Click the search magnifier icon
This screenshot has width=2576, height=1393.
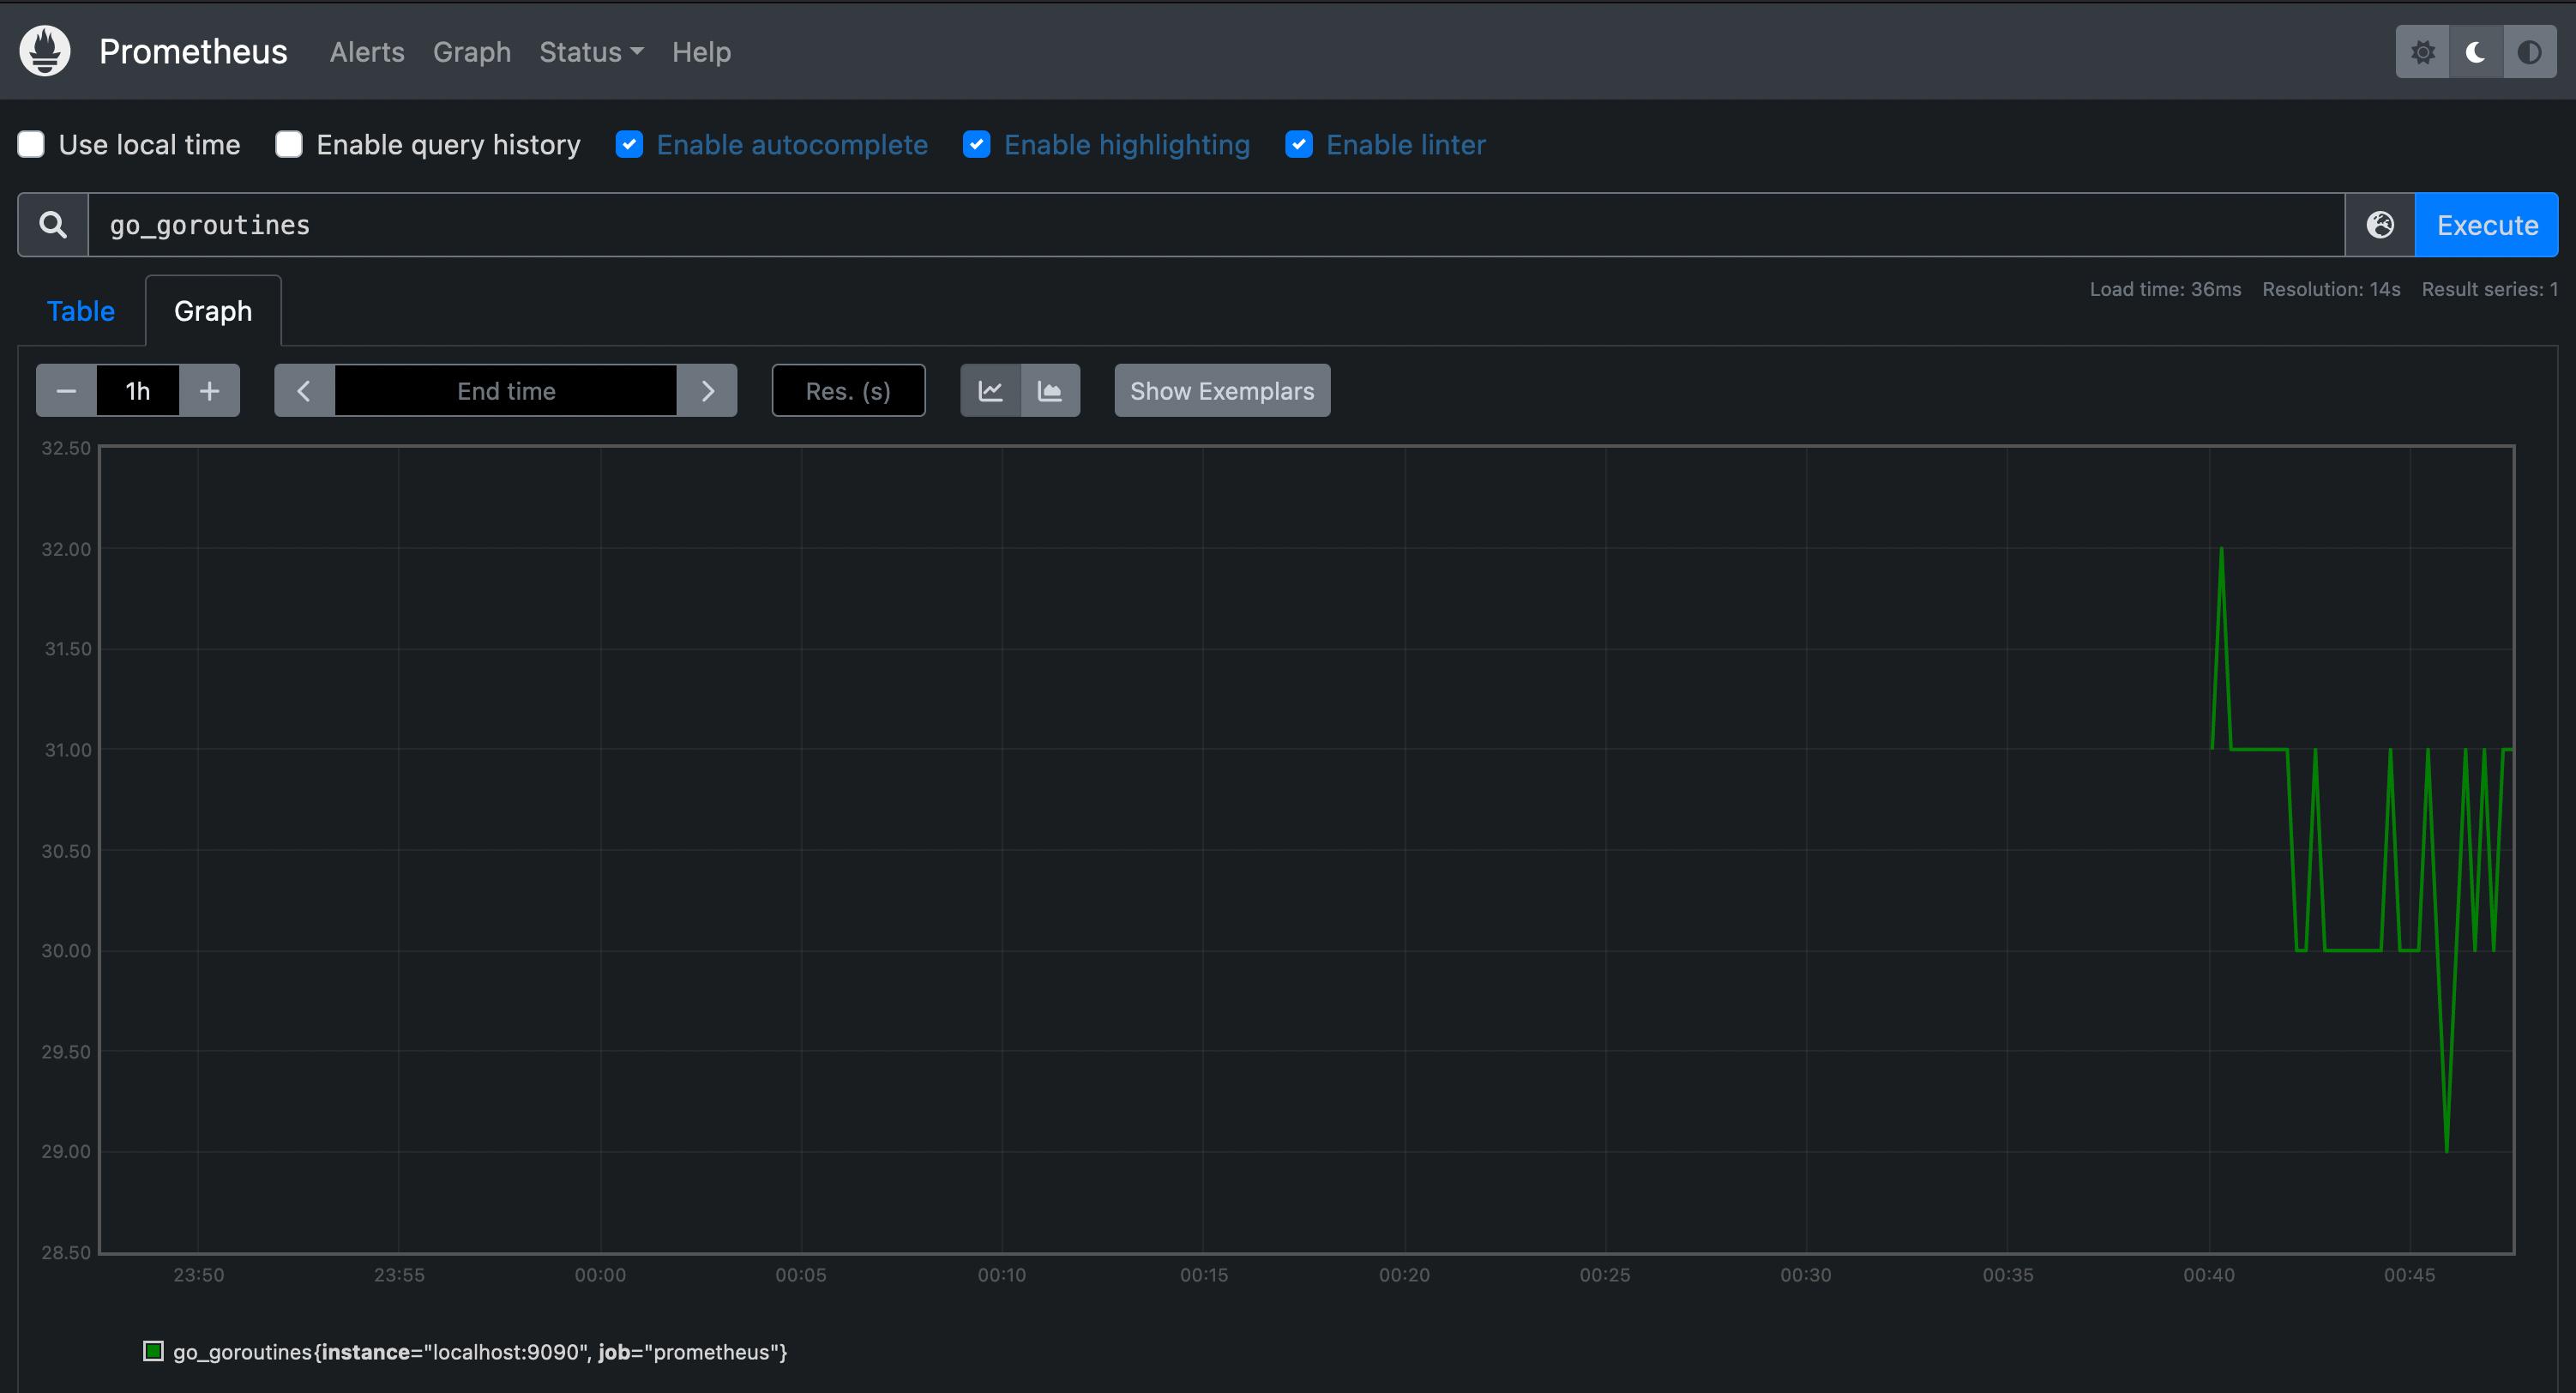53,225
